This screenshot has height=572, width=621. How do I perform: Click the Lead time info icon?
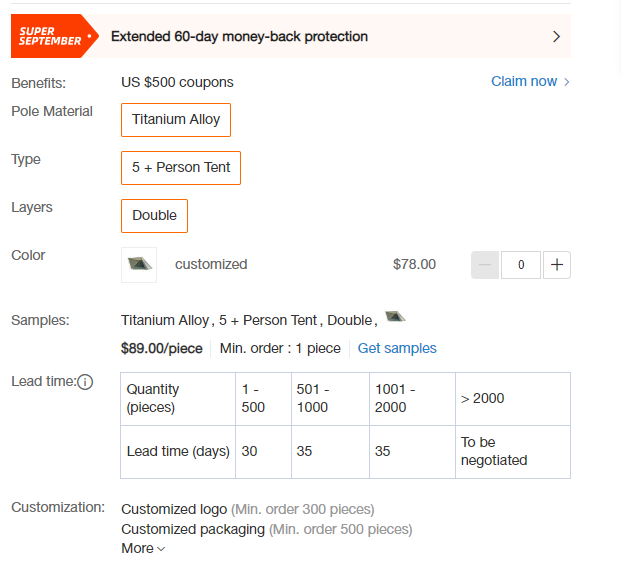(x=85, y=382)
